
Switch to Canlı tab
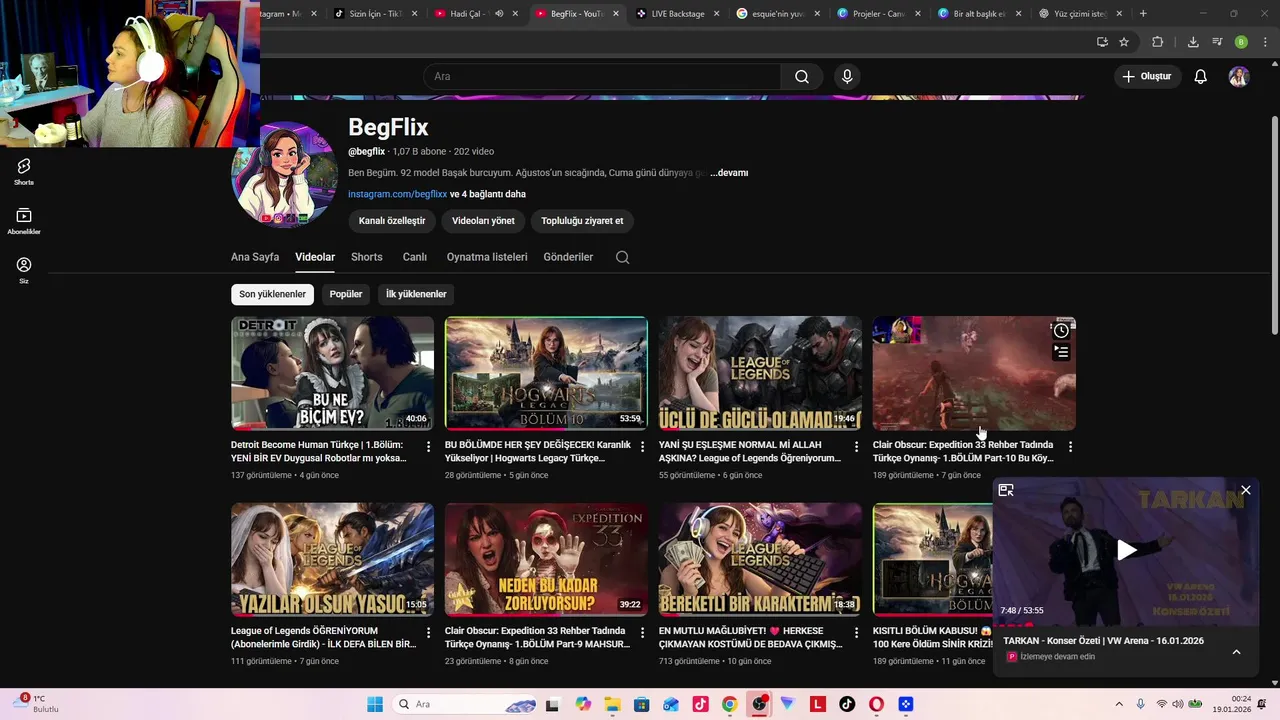point(415,257)
